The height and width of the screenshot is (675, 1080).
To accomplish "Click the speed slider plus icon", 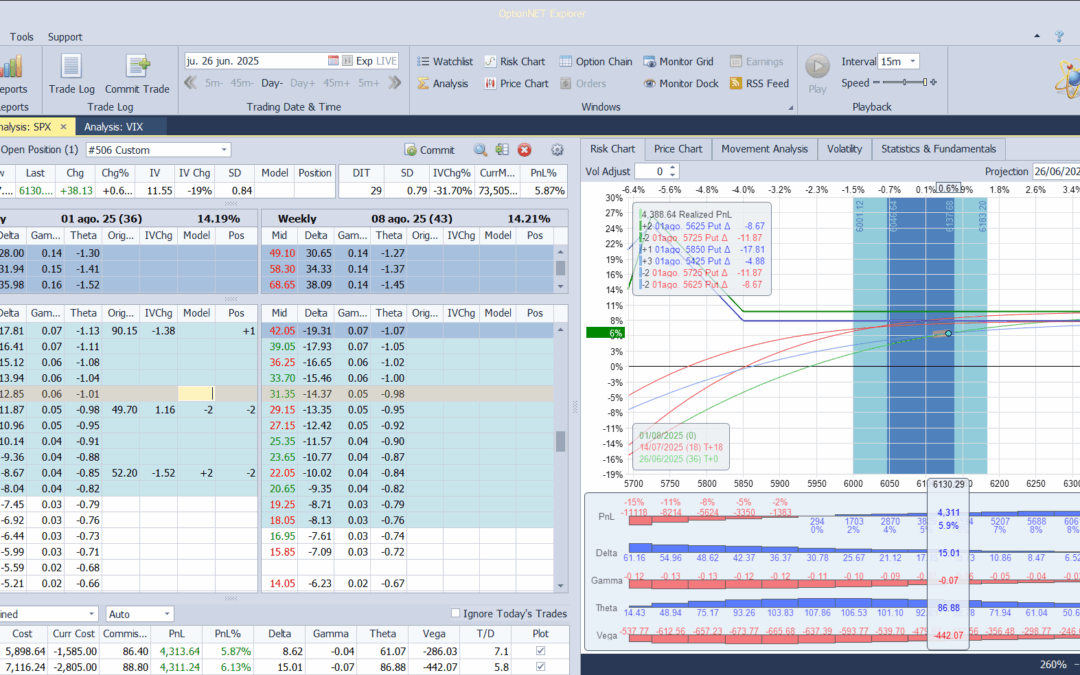I will pos(933,82).
